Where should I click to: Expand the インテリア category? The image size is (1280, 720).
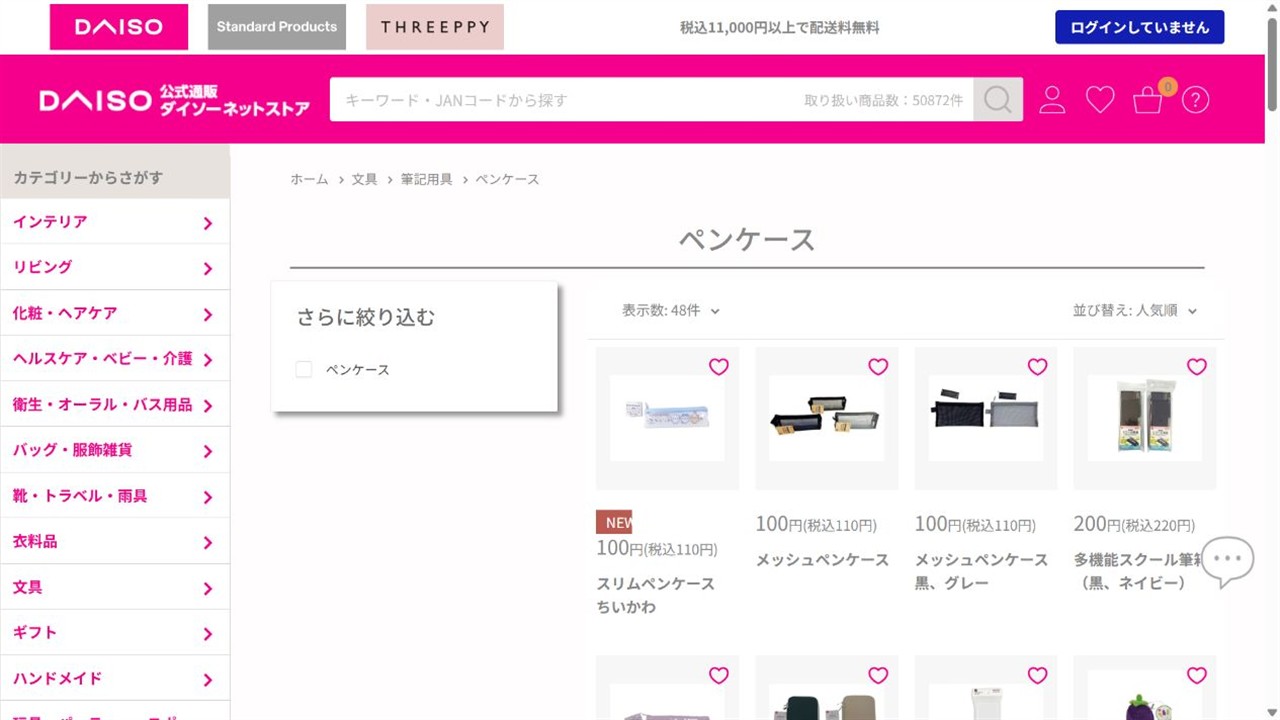[x=115, y=222]
